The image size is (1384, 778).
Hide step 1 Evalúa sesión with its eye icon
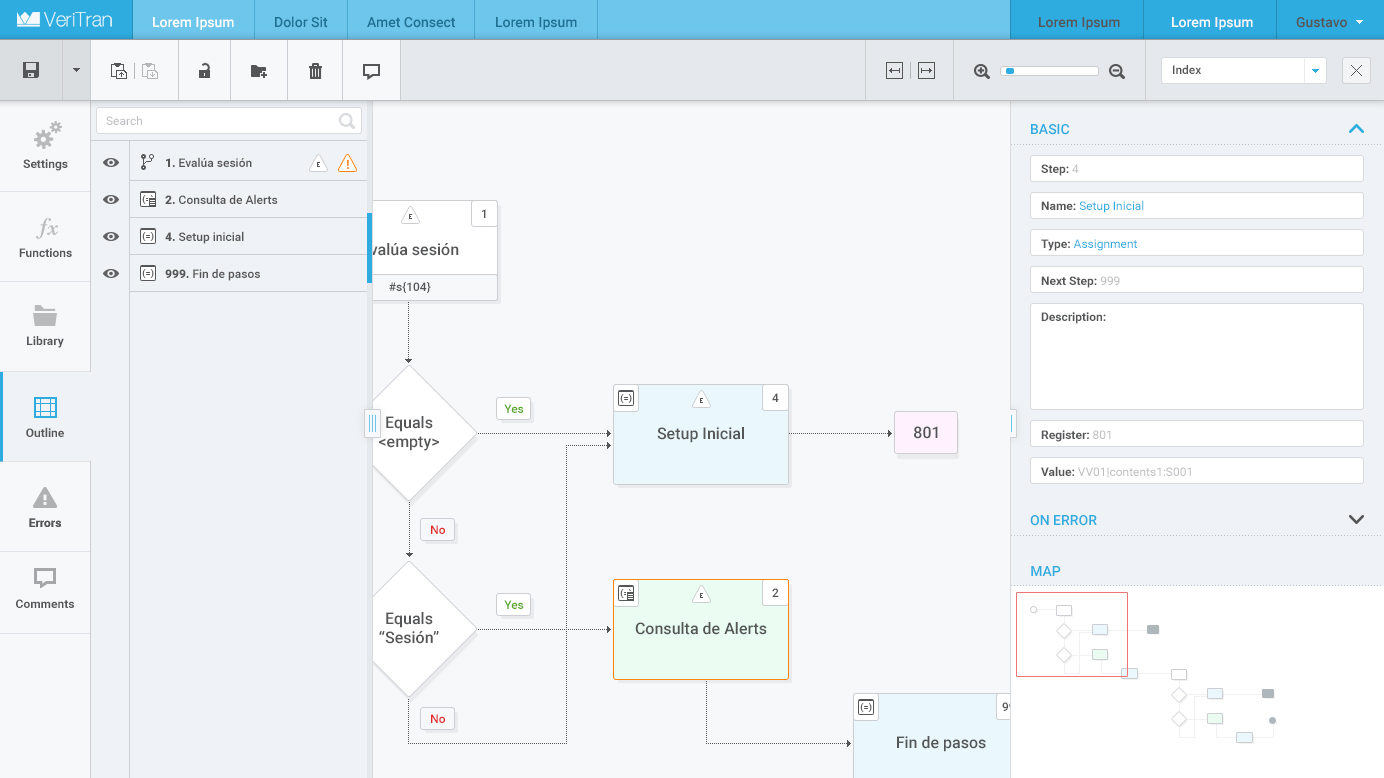pos(111,163)
